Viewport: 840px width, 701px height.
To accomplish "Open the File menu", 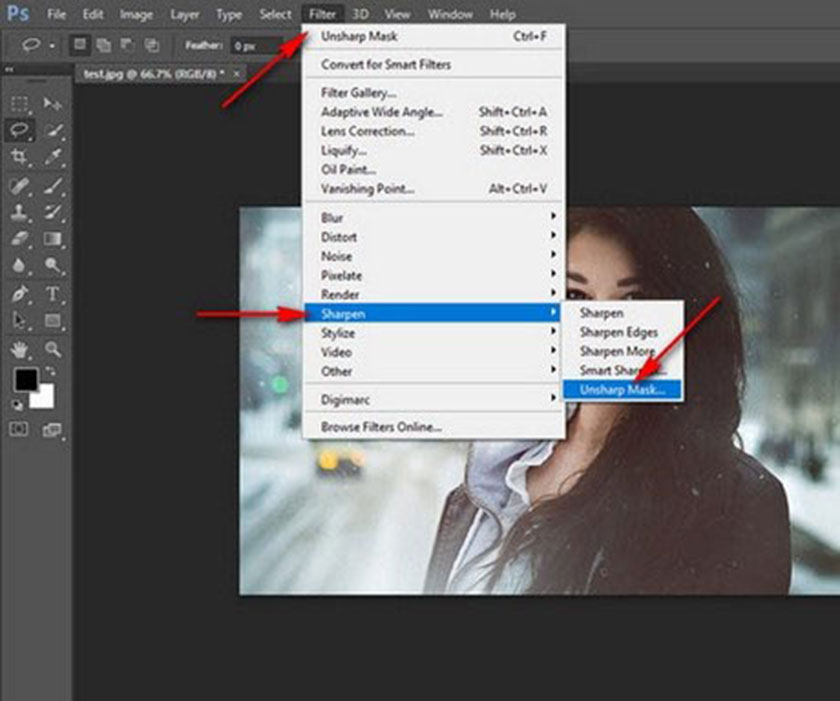I will [x=57, y=14].
